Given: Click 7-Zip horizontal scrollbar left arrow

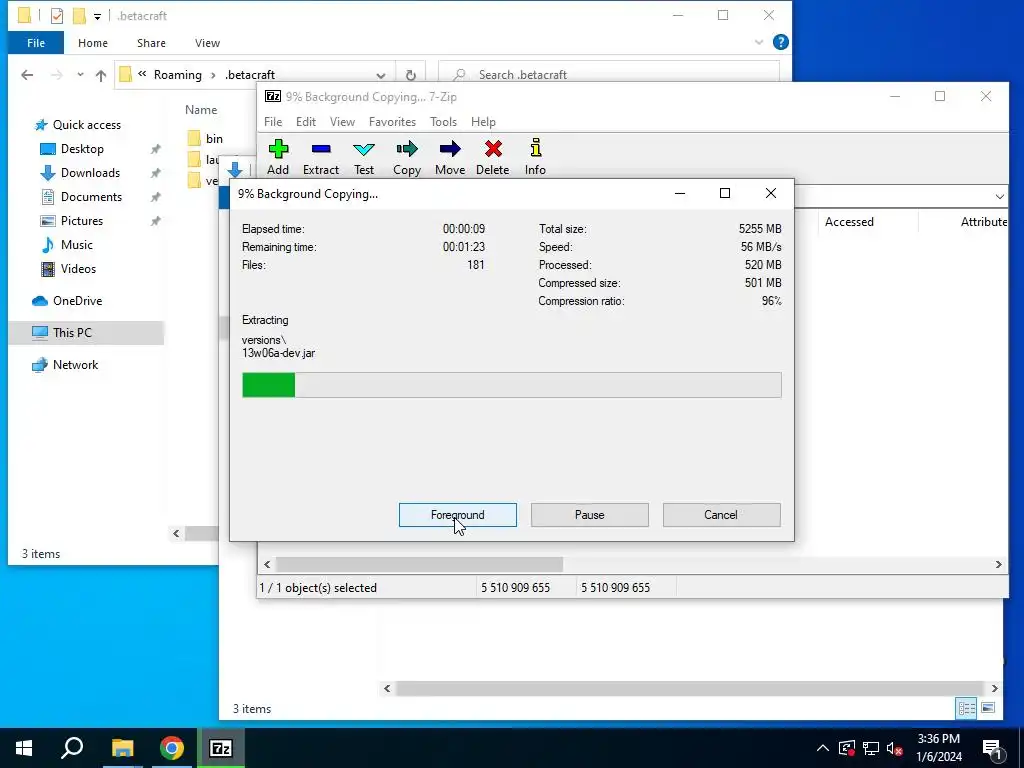Looking at the screenshot, I should 266,564.
